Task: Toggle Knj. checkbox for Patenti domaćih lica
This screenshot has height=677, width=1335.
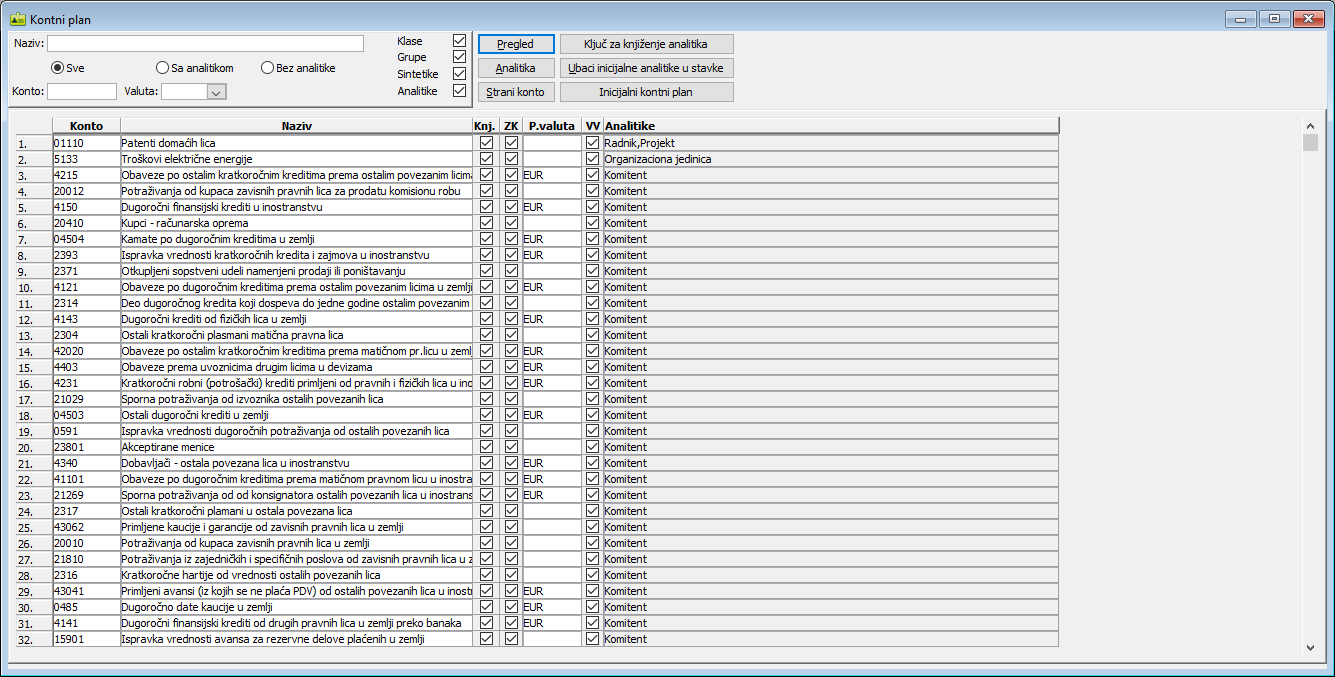Action: [x=487, y=143]
